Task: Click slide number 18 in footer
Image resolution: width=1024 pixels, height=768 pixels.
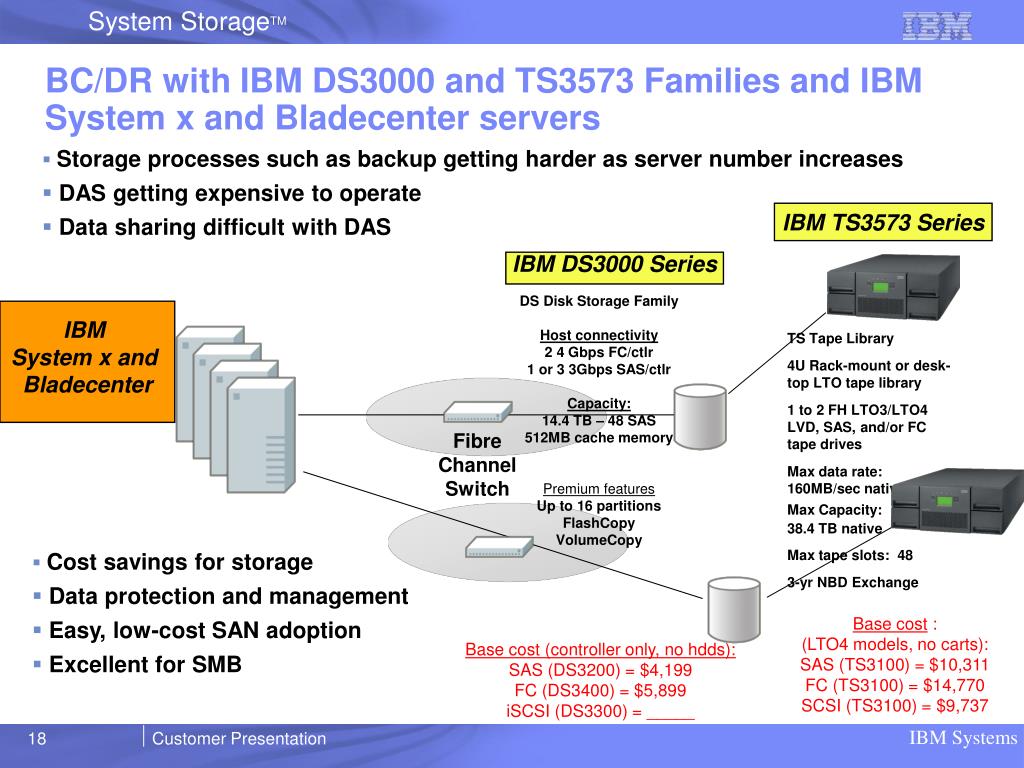Action: point(37,739)
